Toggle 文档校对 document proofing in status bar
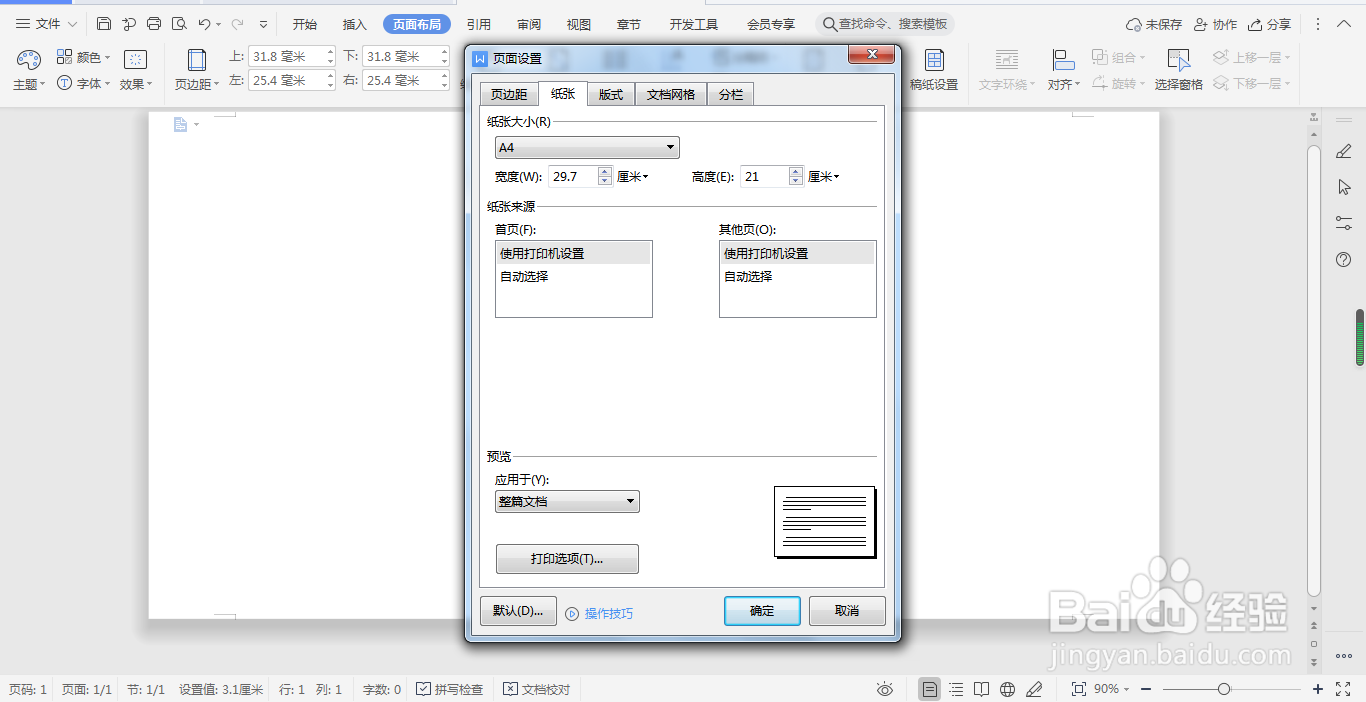This screenshot has height=702, width=1366. pos(537,689)
